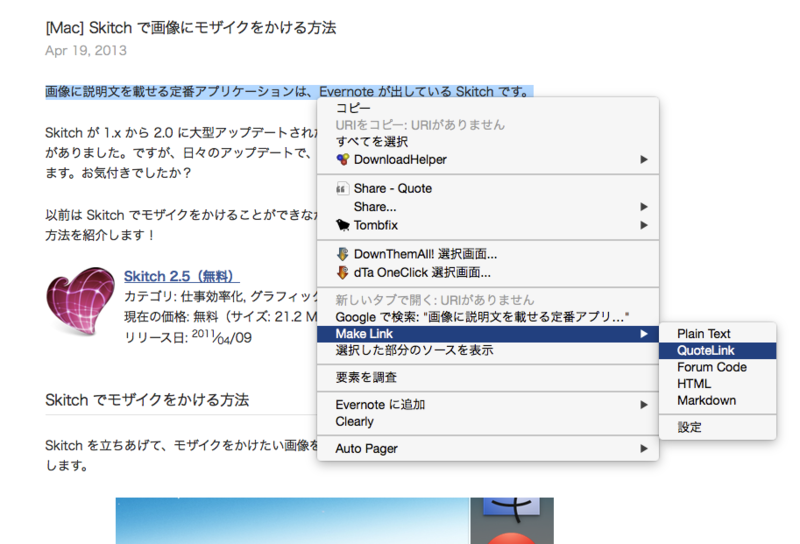Click the DownloadHelper colored balls icon
This screenshot has width=800, height=544.
343,160
